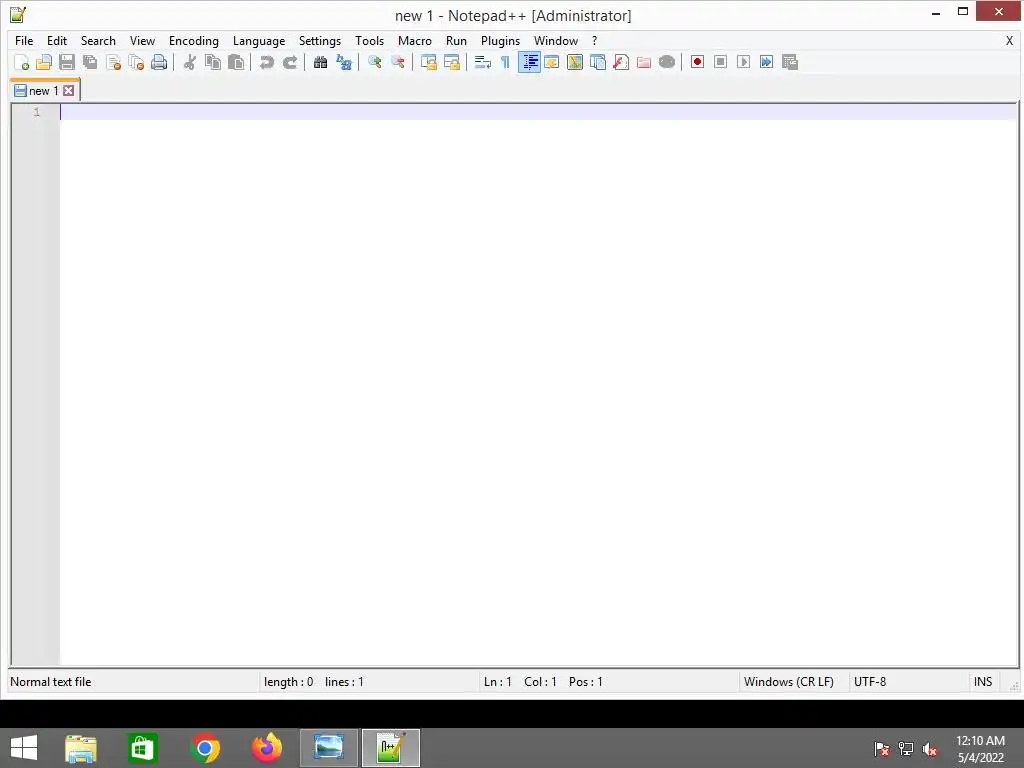1024x768 pixels.
Task: Open Firefox from the taskbar
Action: tap(267, 748)
